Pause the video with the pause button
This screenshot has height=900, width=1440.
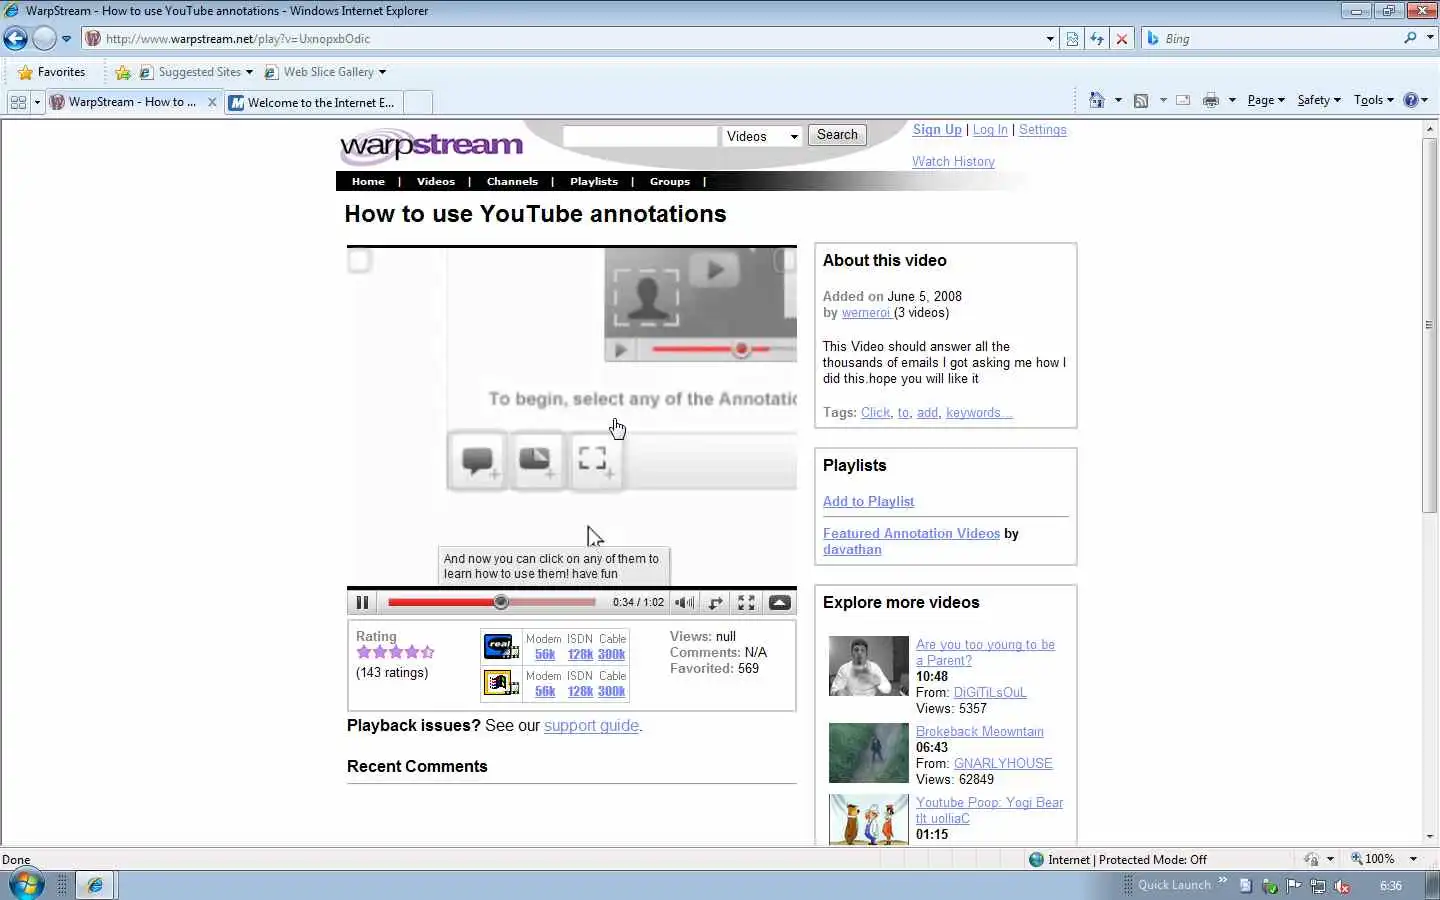(x=362, y=602)
